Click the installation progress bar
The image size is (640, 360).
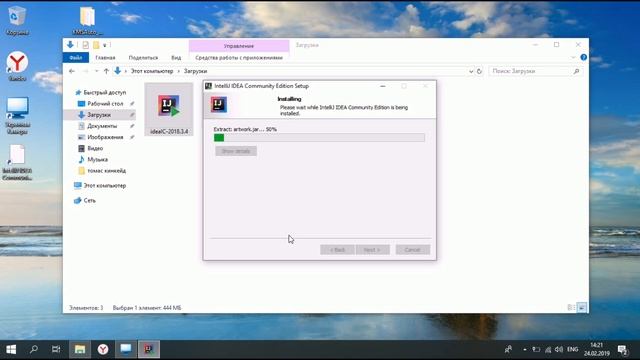click(319, 138)
